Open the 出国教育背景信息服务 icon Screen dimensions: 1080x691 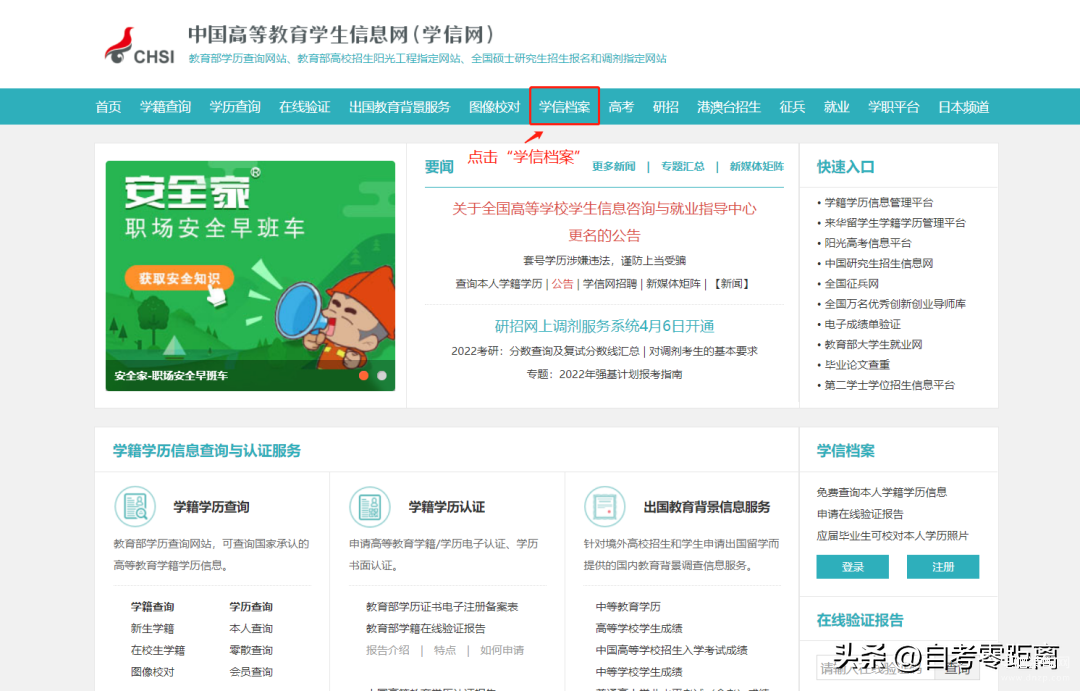(605, 506)
